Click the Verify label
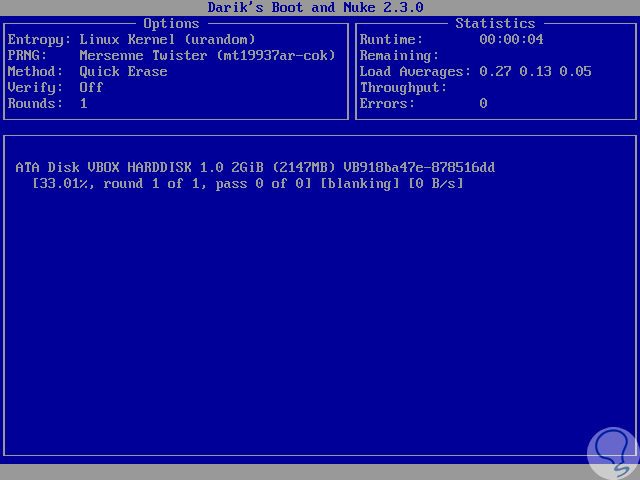The height and width of the screenshot is (480, 640). [x=35, y=88]
